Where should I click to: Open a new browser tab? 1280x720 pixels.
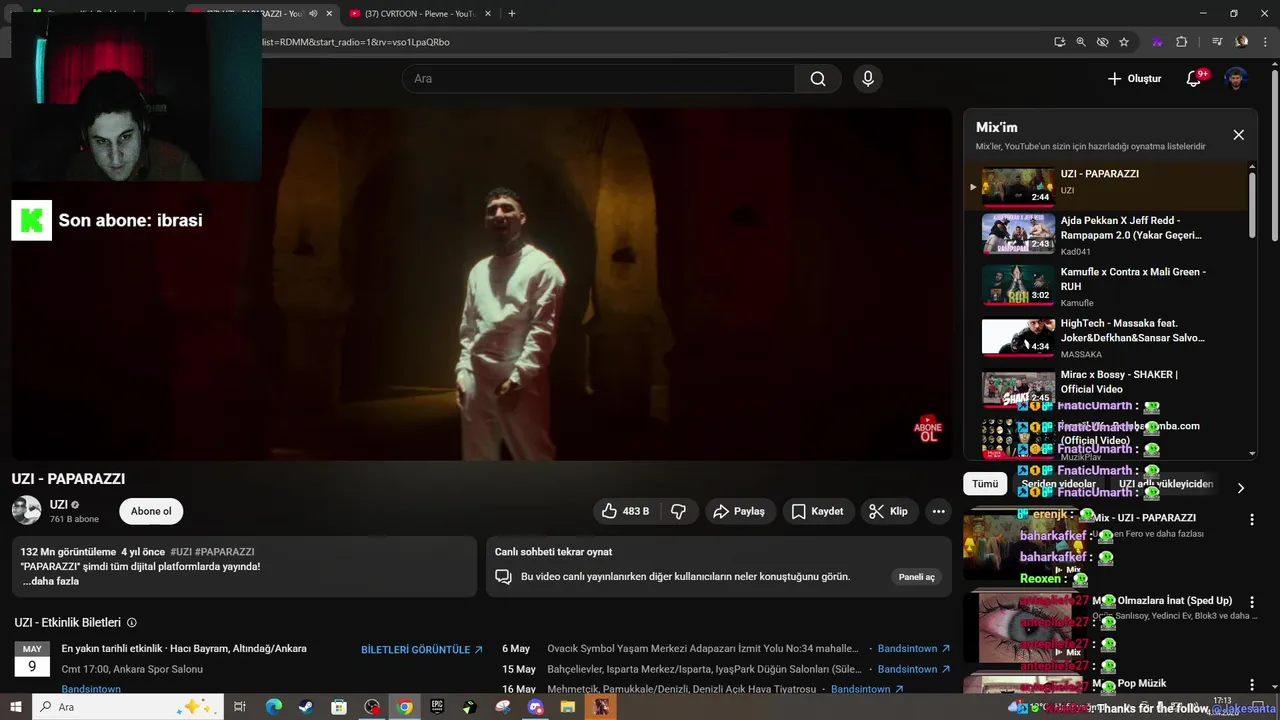(x=512, y=13)
